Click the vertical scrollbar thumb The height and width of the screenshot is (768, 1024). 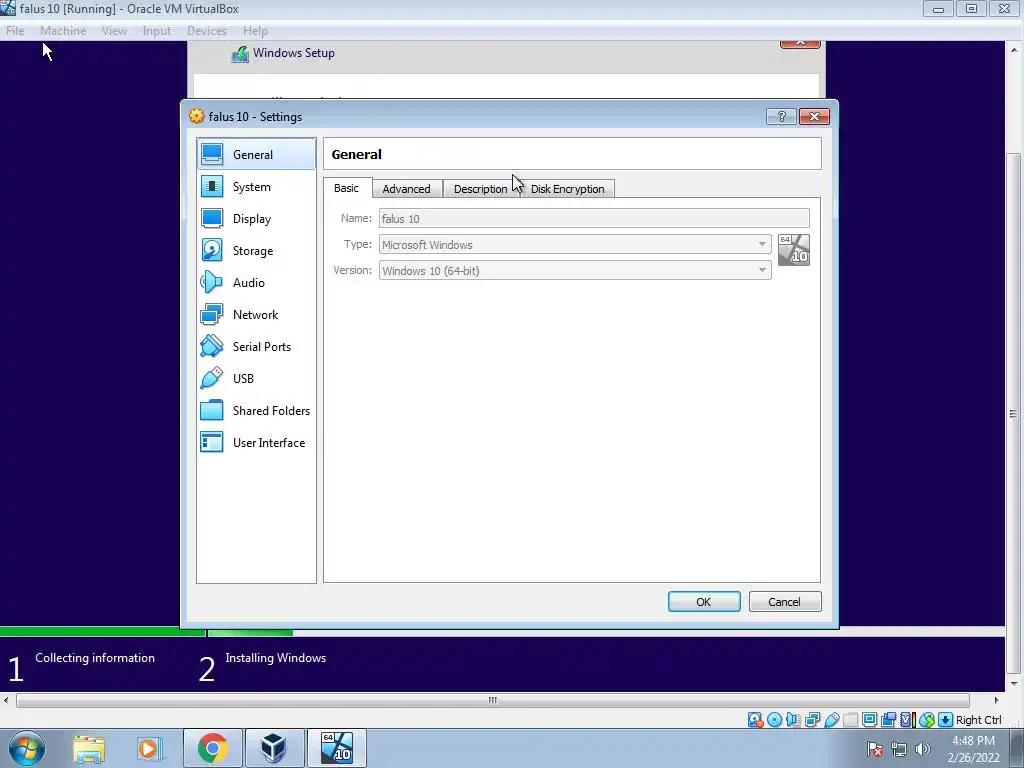pos(1013,413)
